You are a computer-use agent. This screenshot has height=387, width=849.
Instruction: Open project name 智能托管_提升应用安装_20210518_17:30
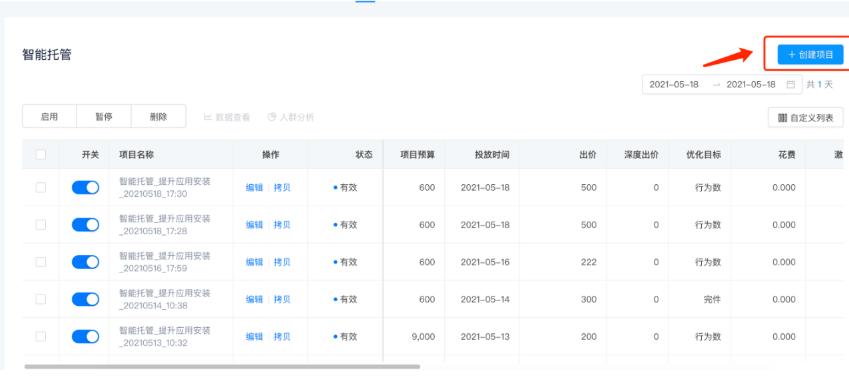(165, 187)
